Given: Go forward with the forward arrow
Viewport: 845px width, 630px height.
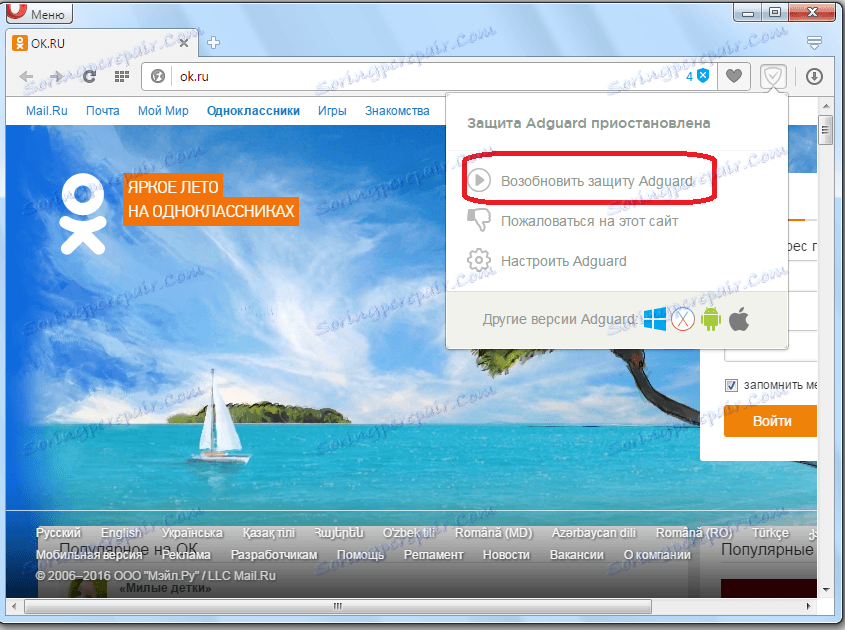Looking at the screenshot, I should point(57,77).
